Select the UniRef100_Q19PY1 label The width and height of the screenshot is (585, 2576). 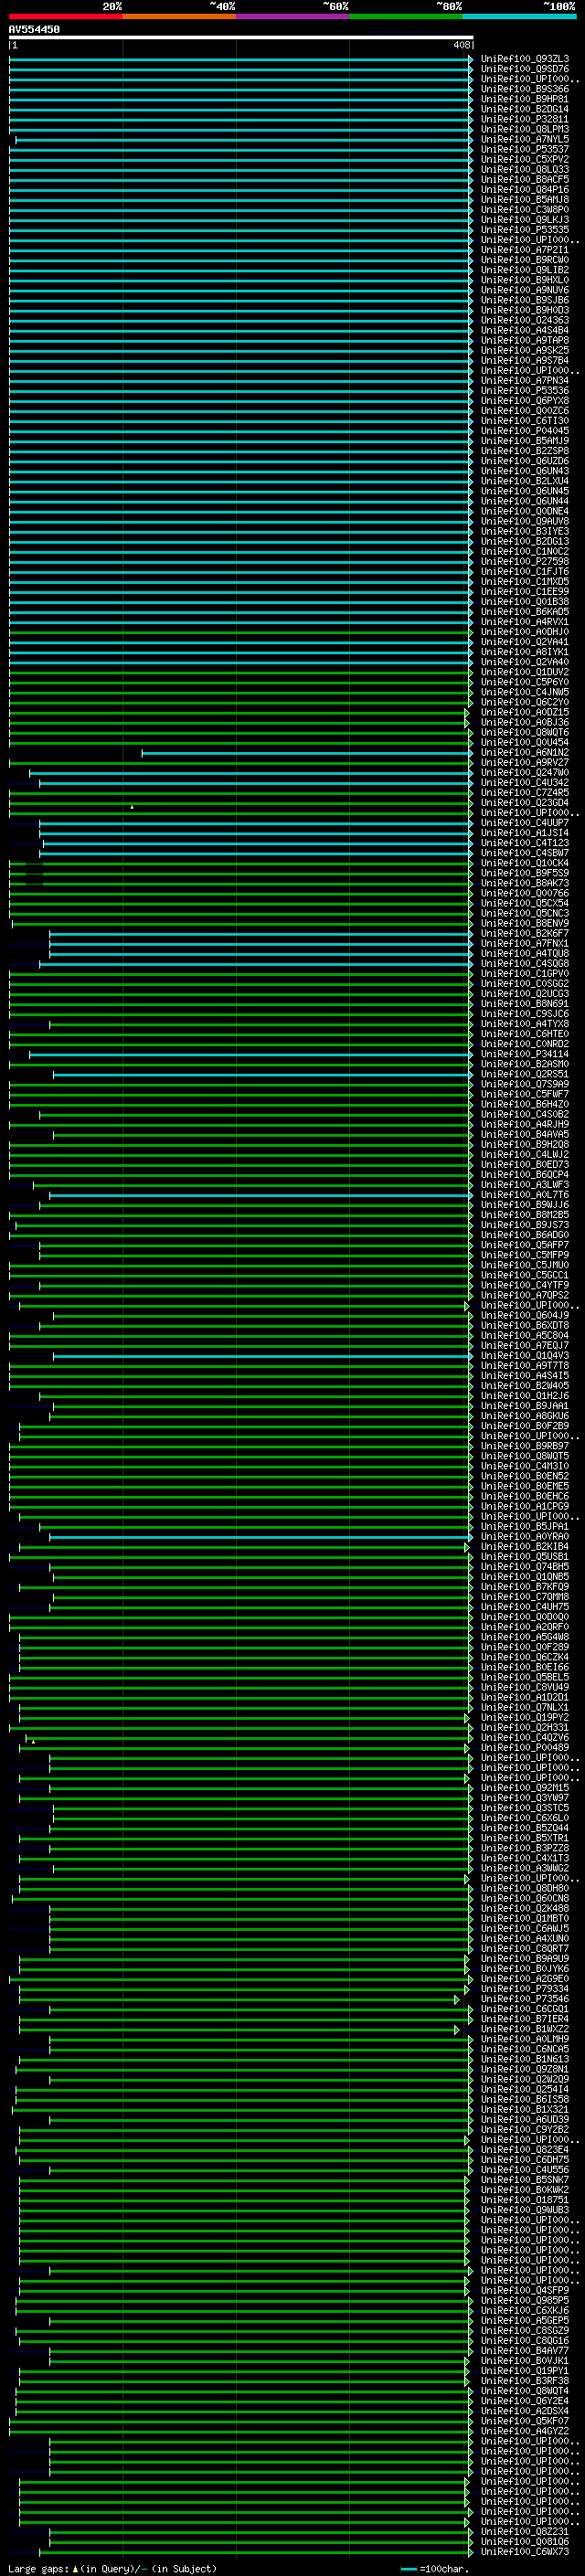coord(524,2370)
